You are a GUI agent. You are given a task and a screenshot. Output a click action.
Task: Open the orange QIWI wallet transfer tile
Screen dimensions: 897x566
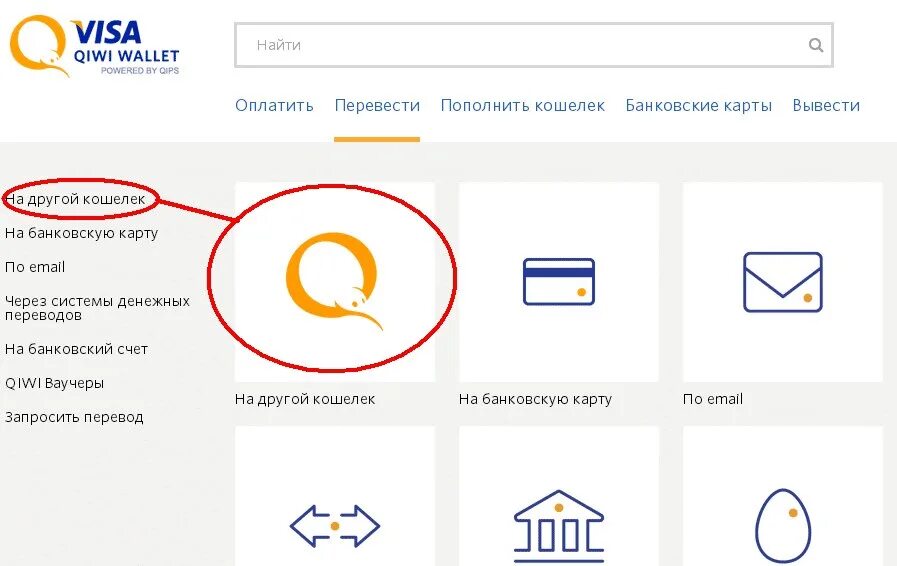(x=335, y=282)
